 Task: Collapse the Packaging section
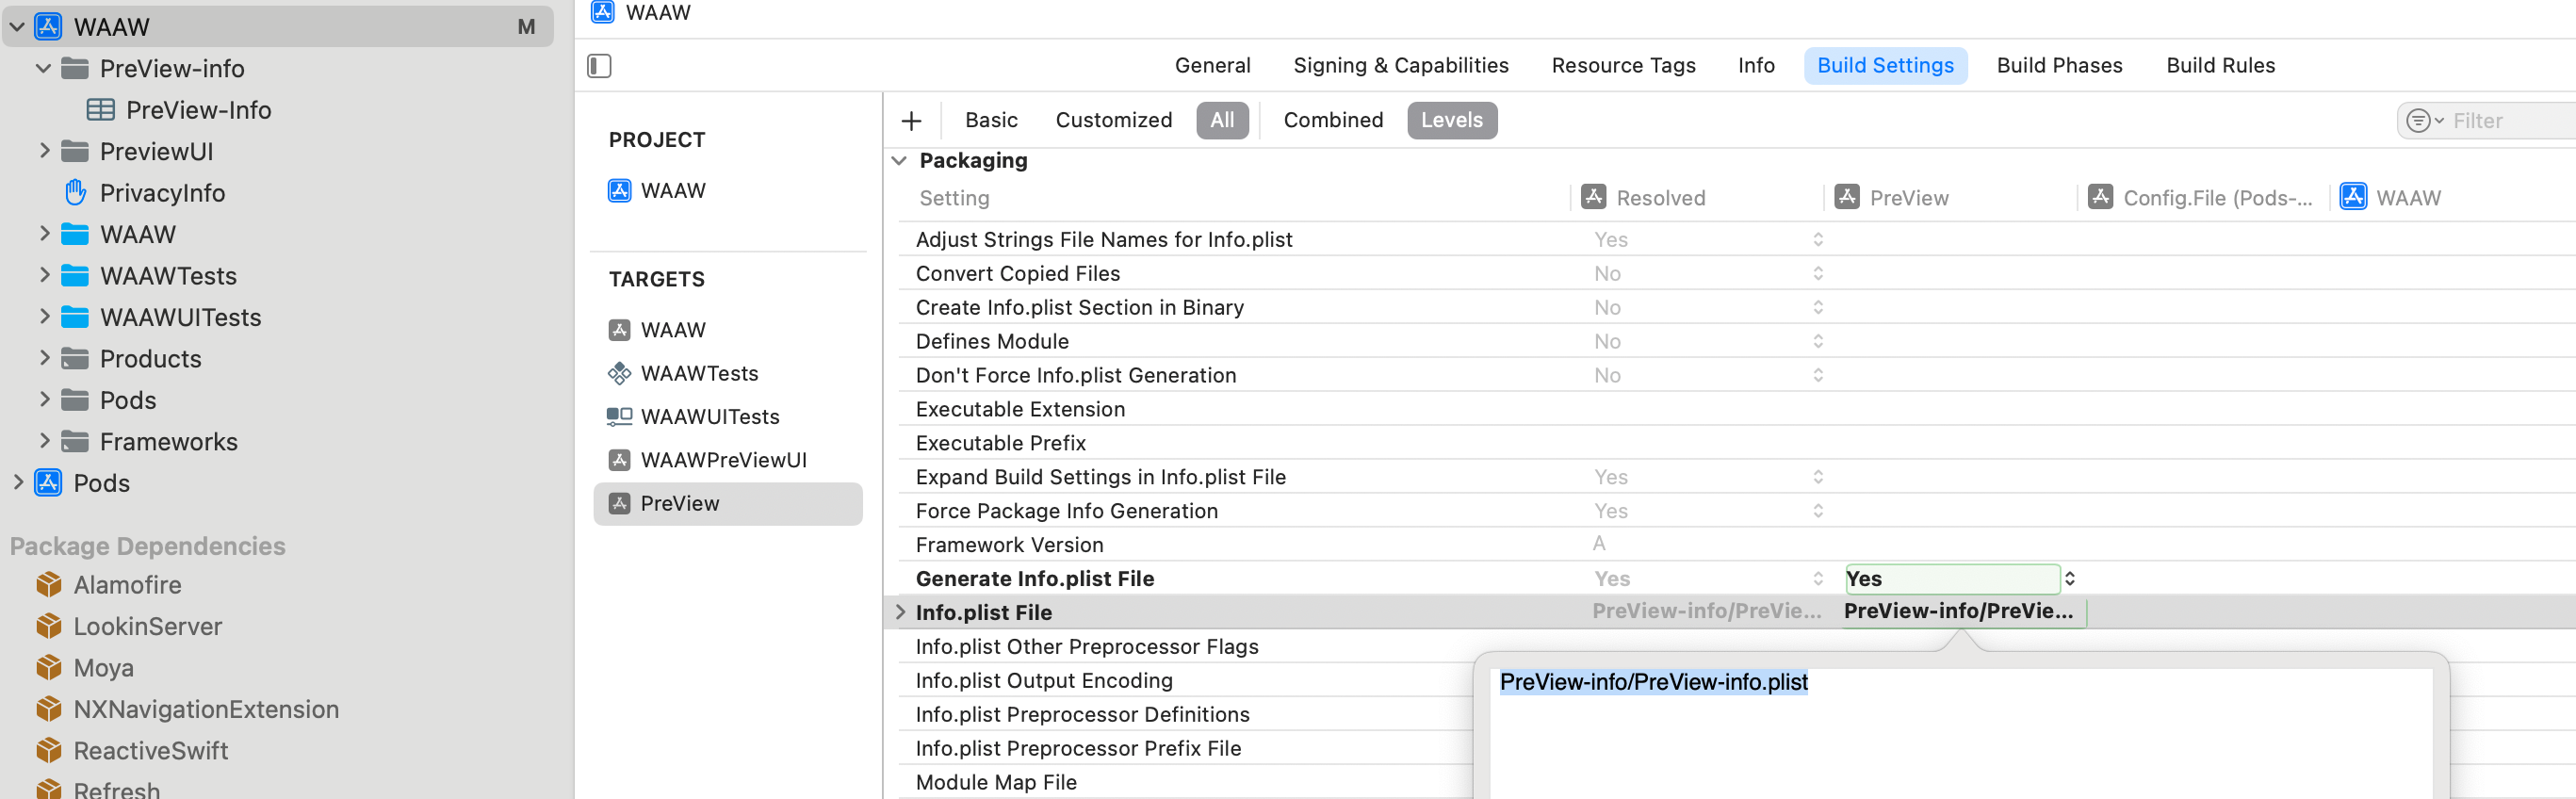pos(899,161)
